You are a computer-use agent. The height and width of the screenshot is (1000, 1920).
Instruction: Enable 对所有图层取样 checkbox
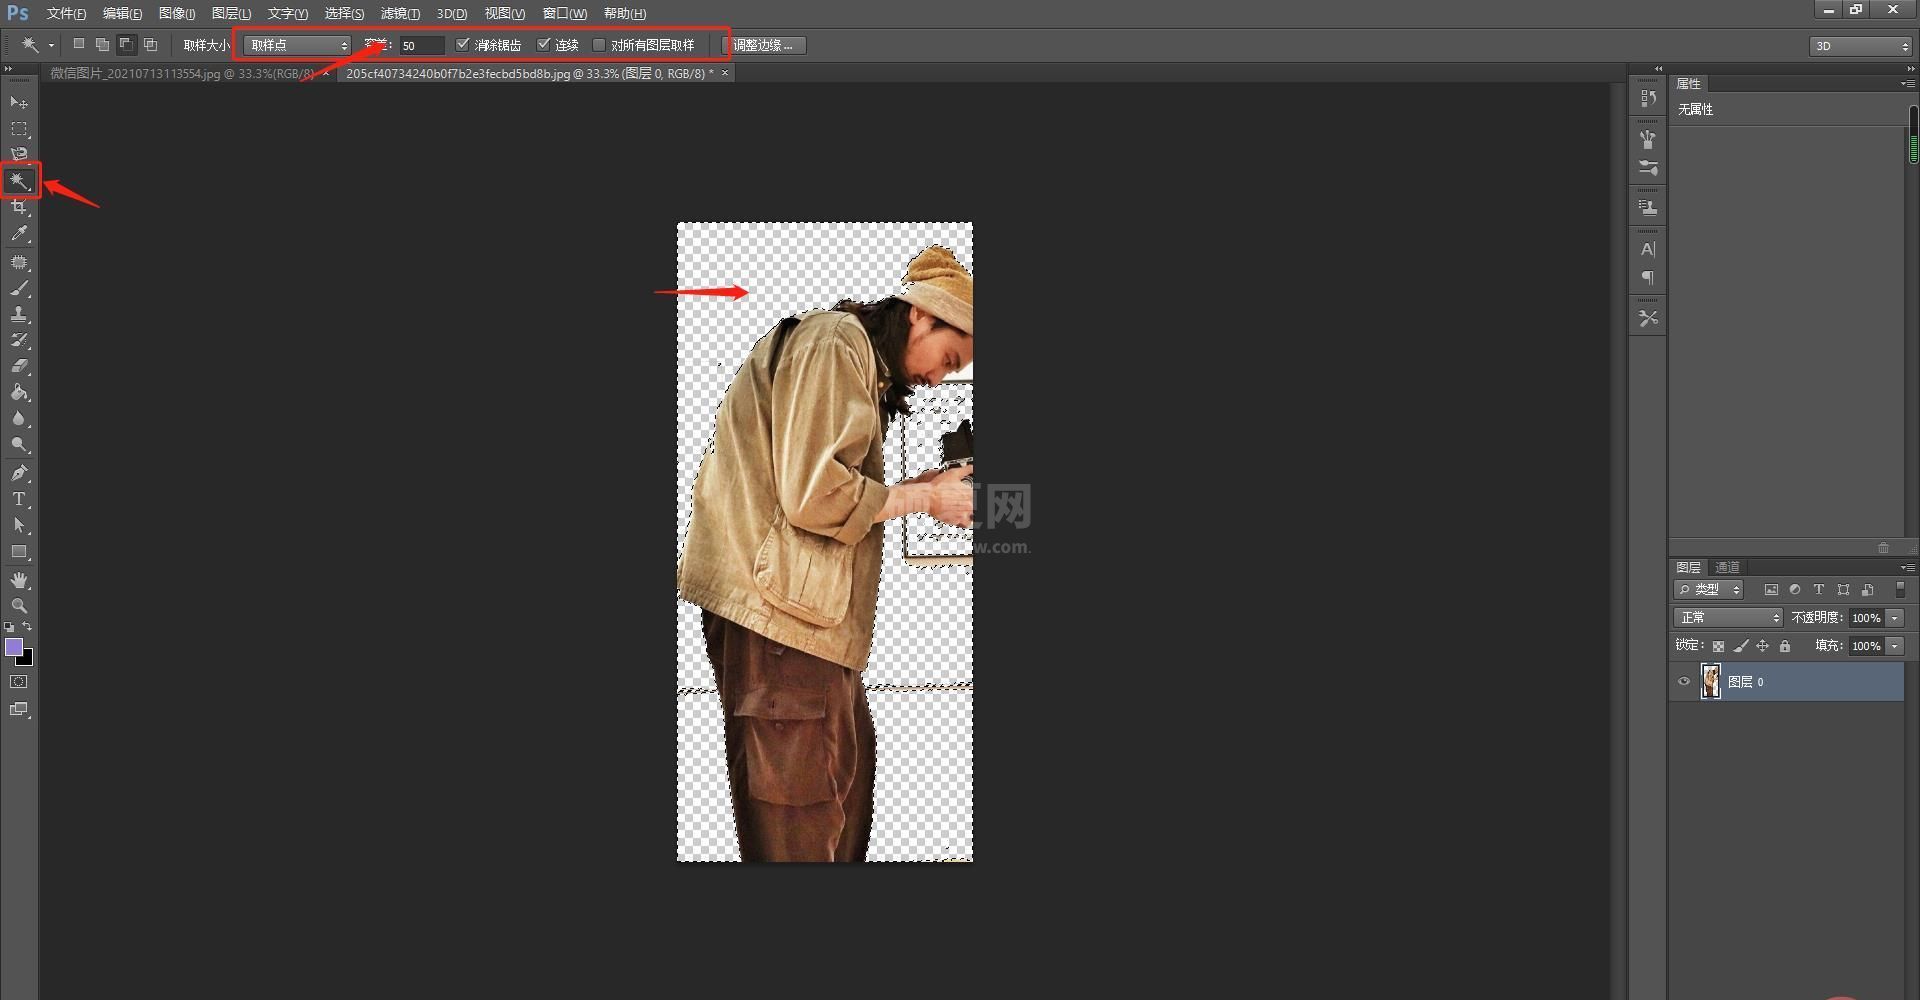coord(598,45)
